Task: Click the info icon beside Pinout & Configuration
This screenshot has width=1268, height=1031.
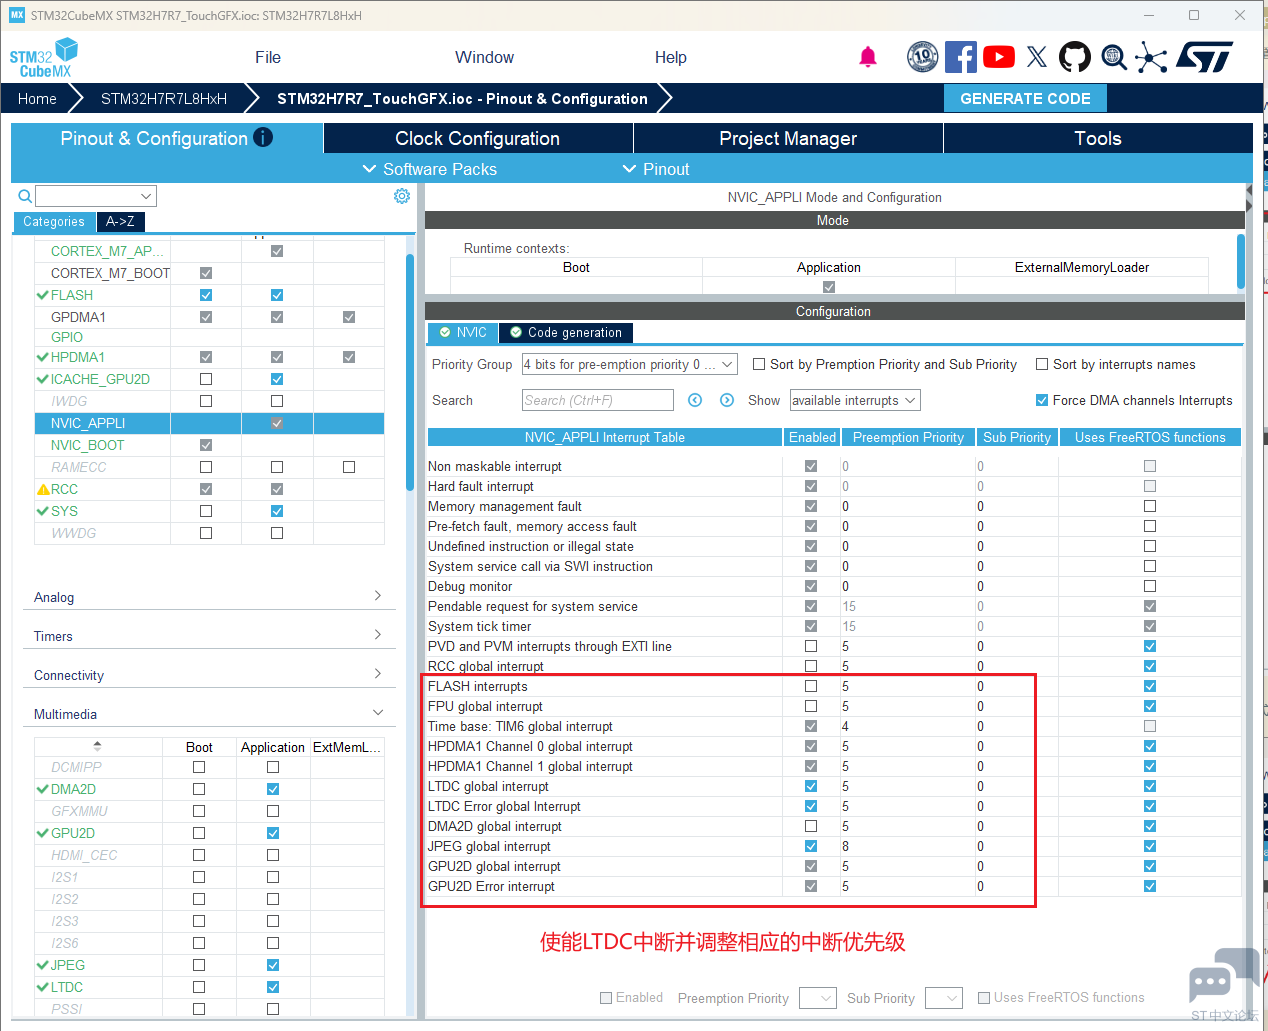Action: point(263,138)
